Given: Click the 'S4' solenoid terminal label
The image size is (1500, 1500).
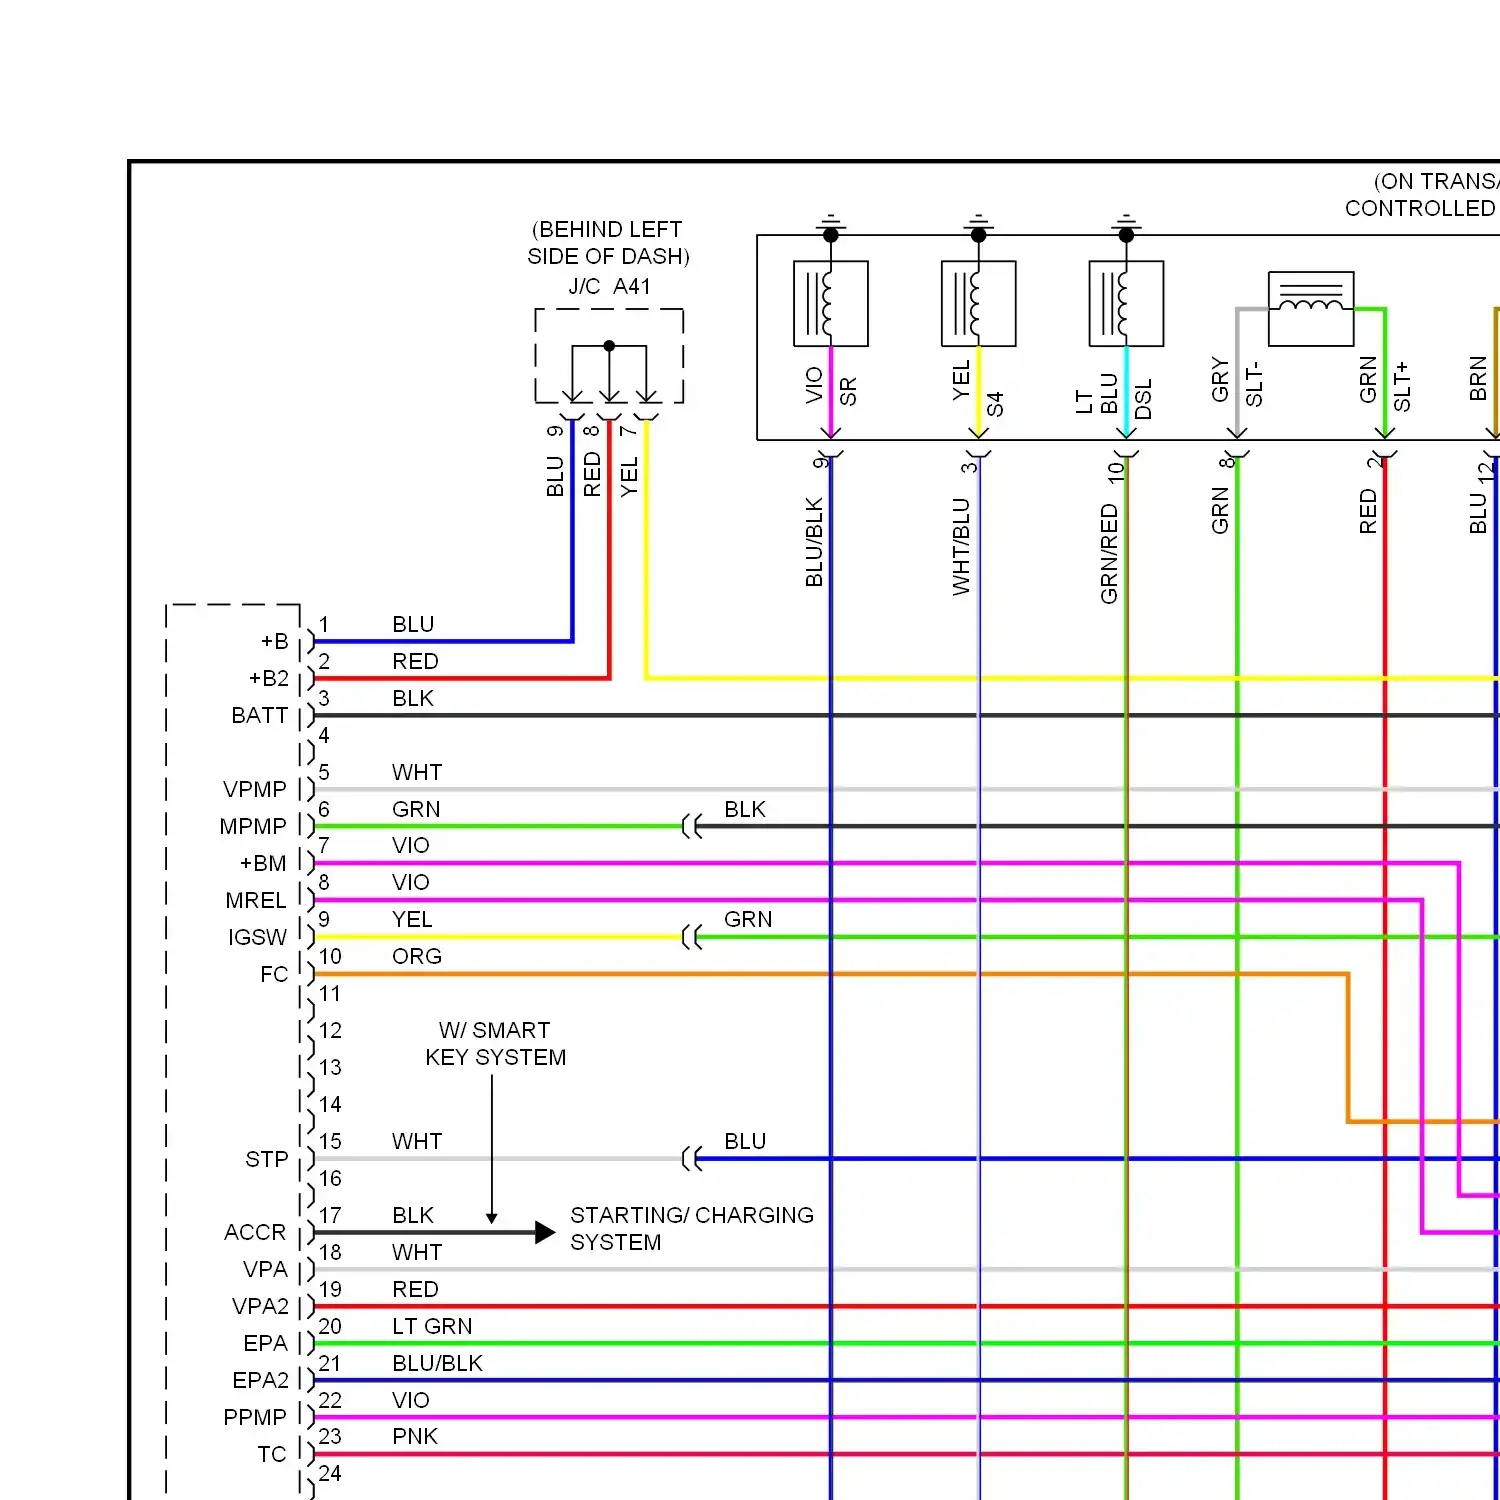Looking at the screenshot, I should [x=995, y=404].
